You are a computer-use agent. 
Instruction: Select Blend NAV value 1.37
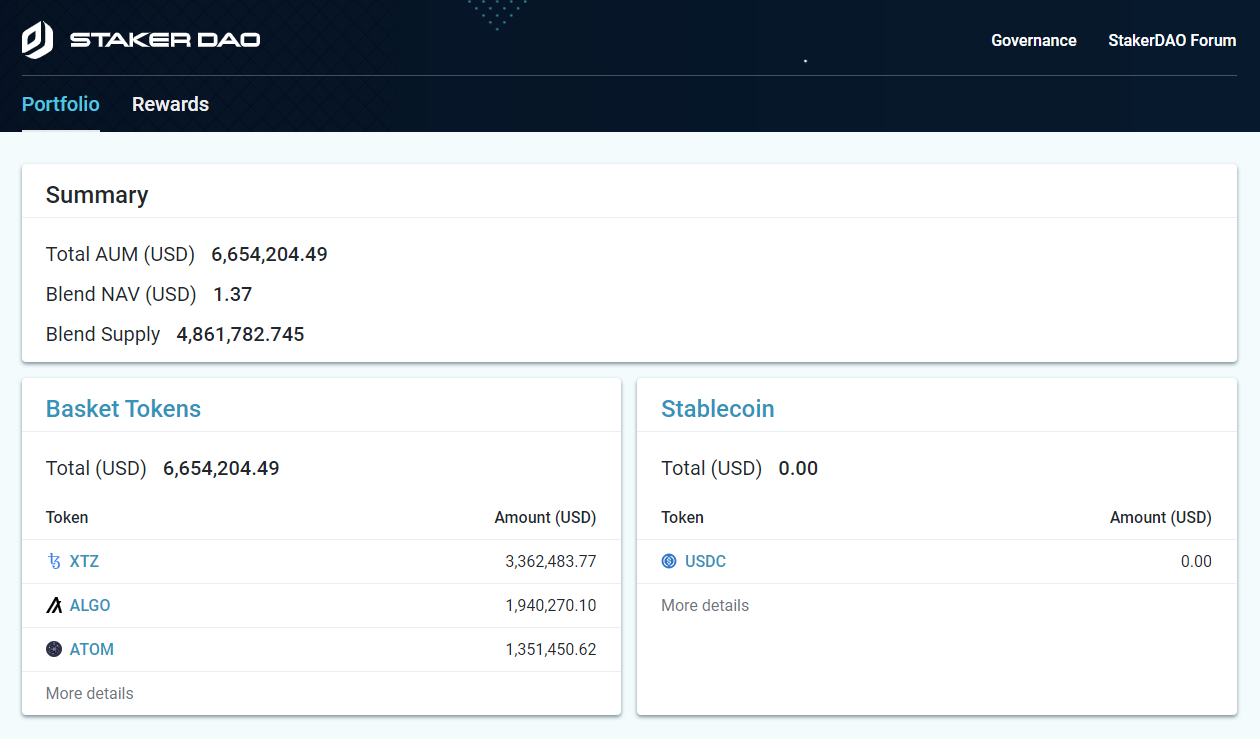coord(232,295)
